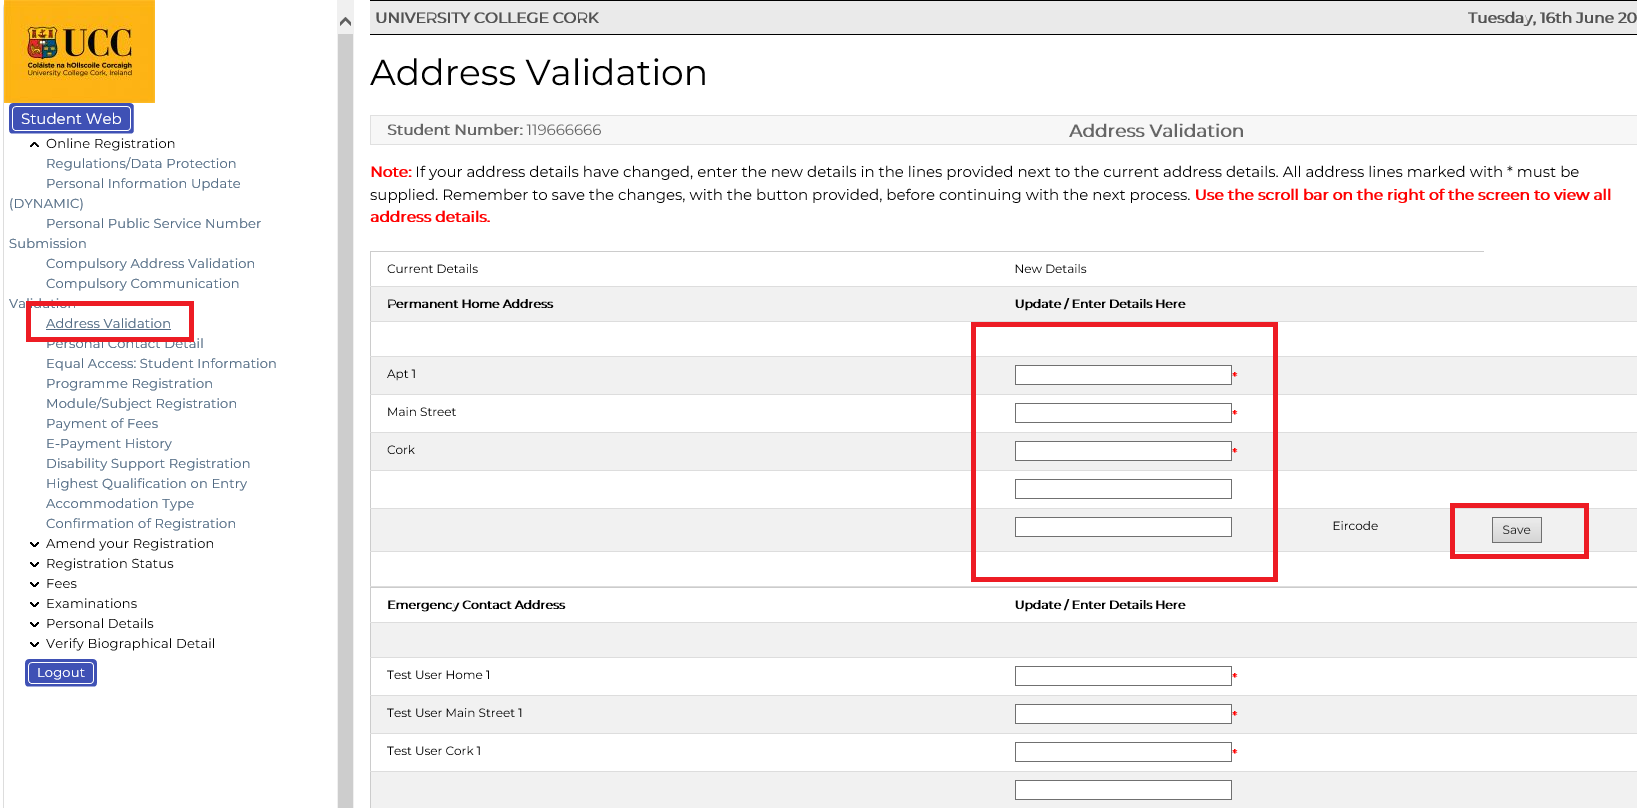Image resolution: width=1637 pixels, height=808 pixels.
Task: Go to Module/Subject Registration
Action: tap(141, 403)
